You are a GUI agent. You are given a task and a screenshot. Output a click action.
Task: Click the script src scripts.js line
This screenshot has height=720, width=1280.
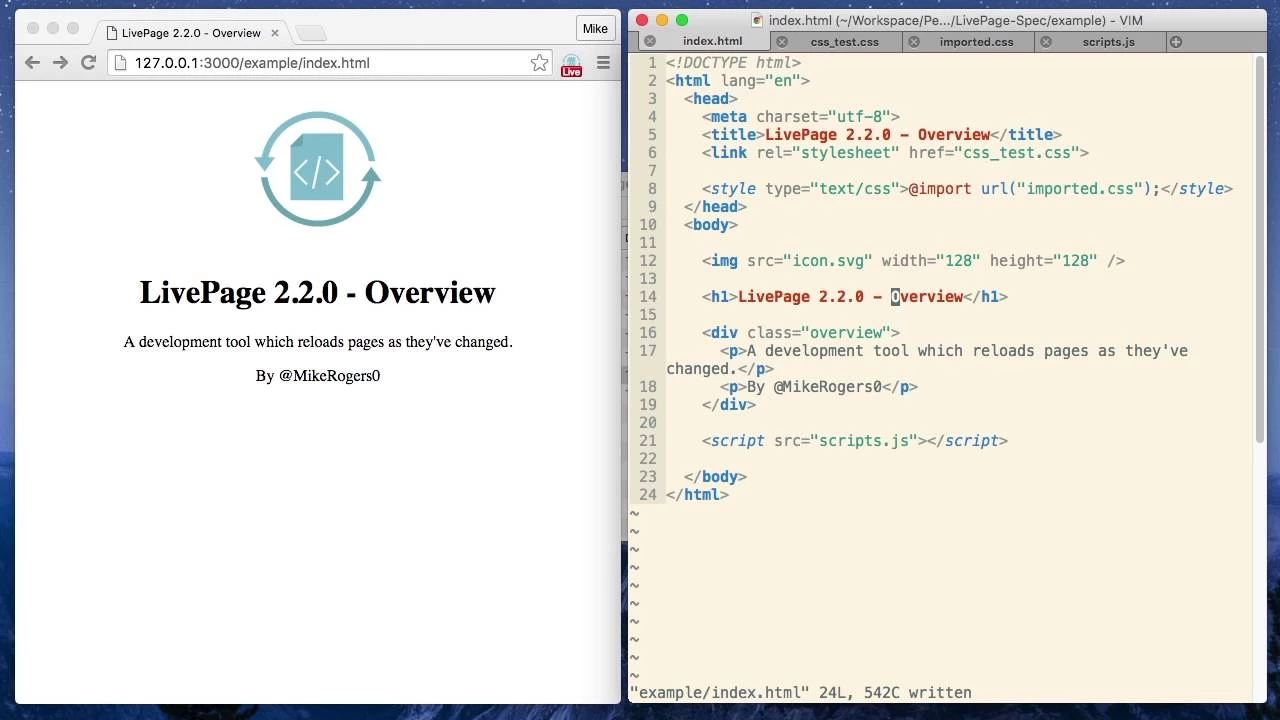[855, 441]
